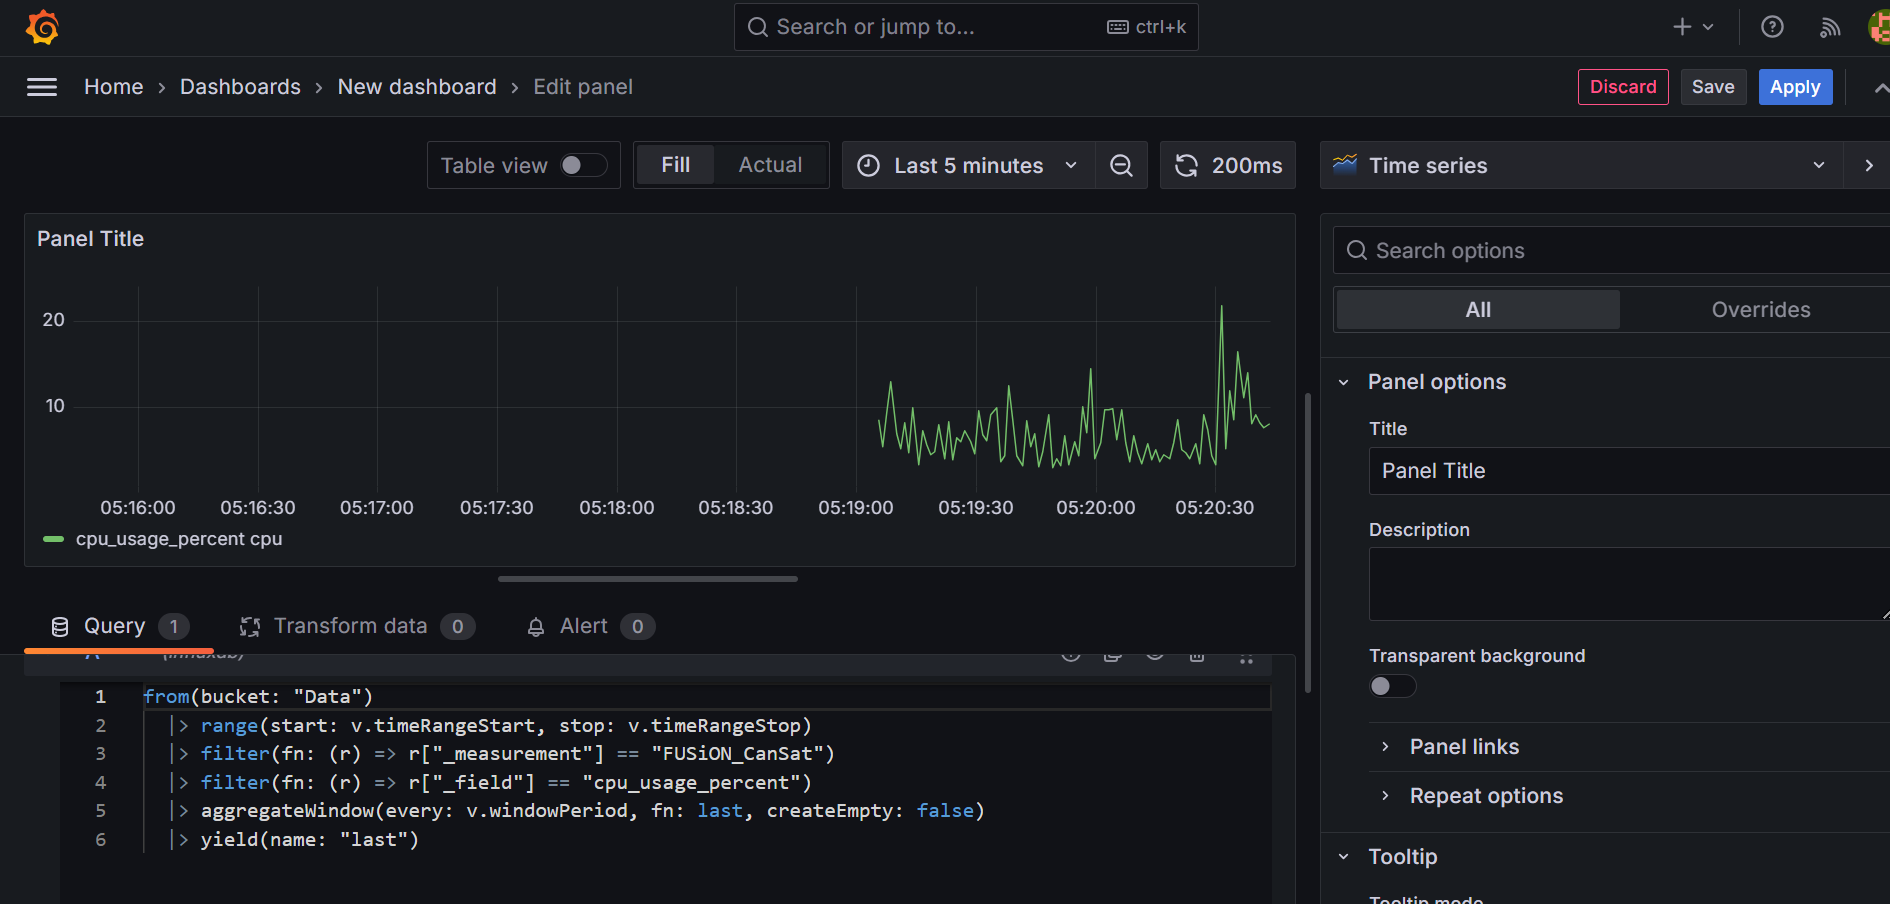This screenshot has width=1890, height=904.
Task: Click the zoom out magnifier next to time range
Action: coord(1121,165)
